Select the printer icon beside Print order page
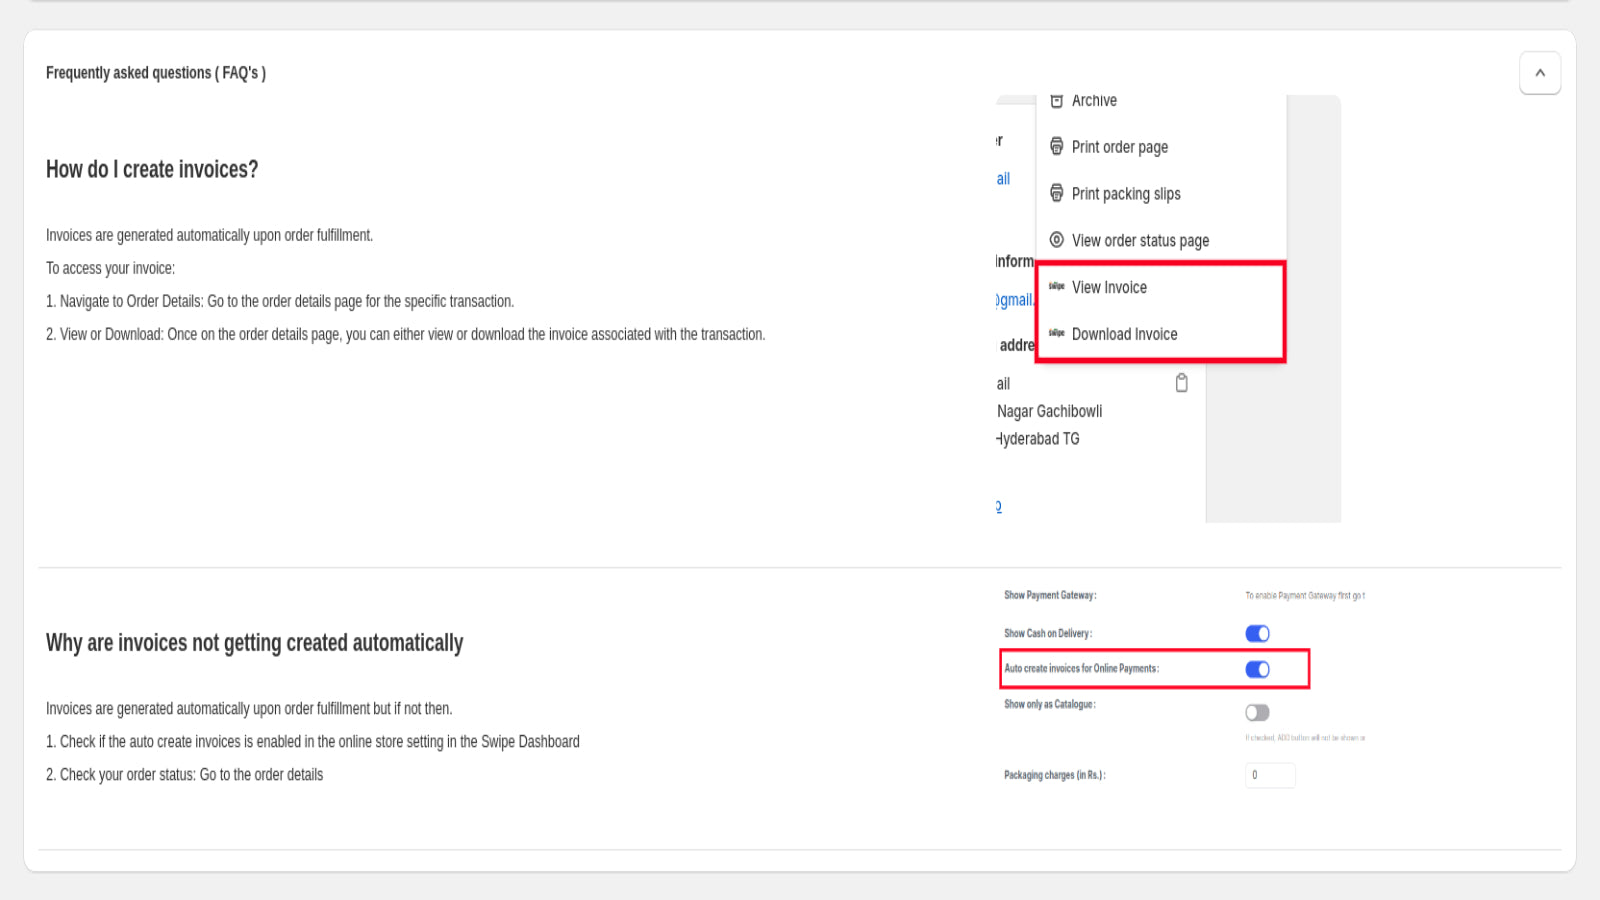Screen dimensions: 1600x900 (1057, 146)
